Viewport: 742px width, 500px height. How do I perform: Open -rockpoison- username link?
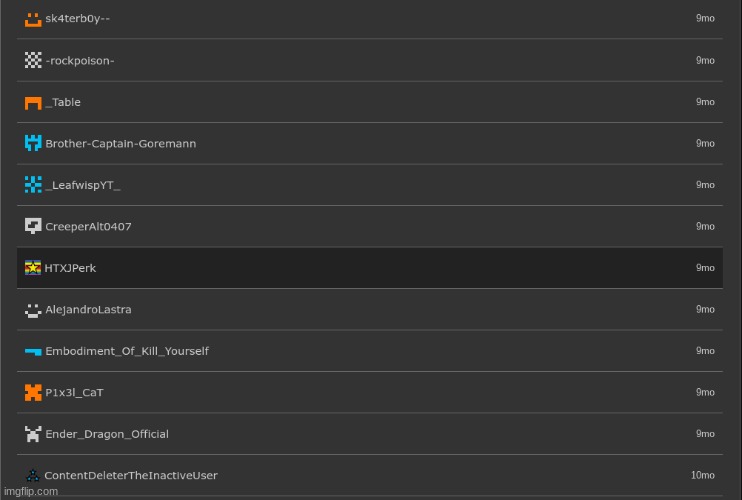pyautogui.click(x=80, y=61)
